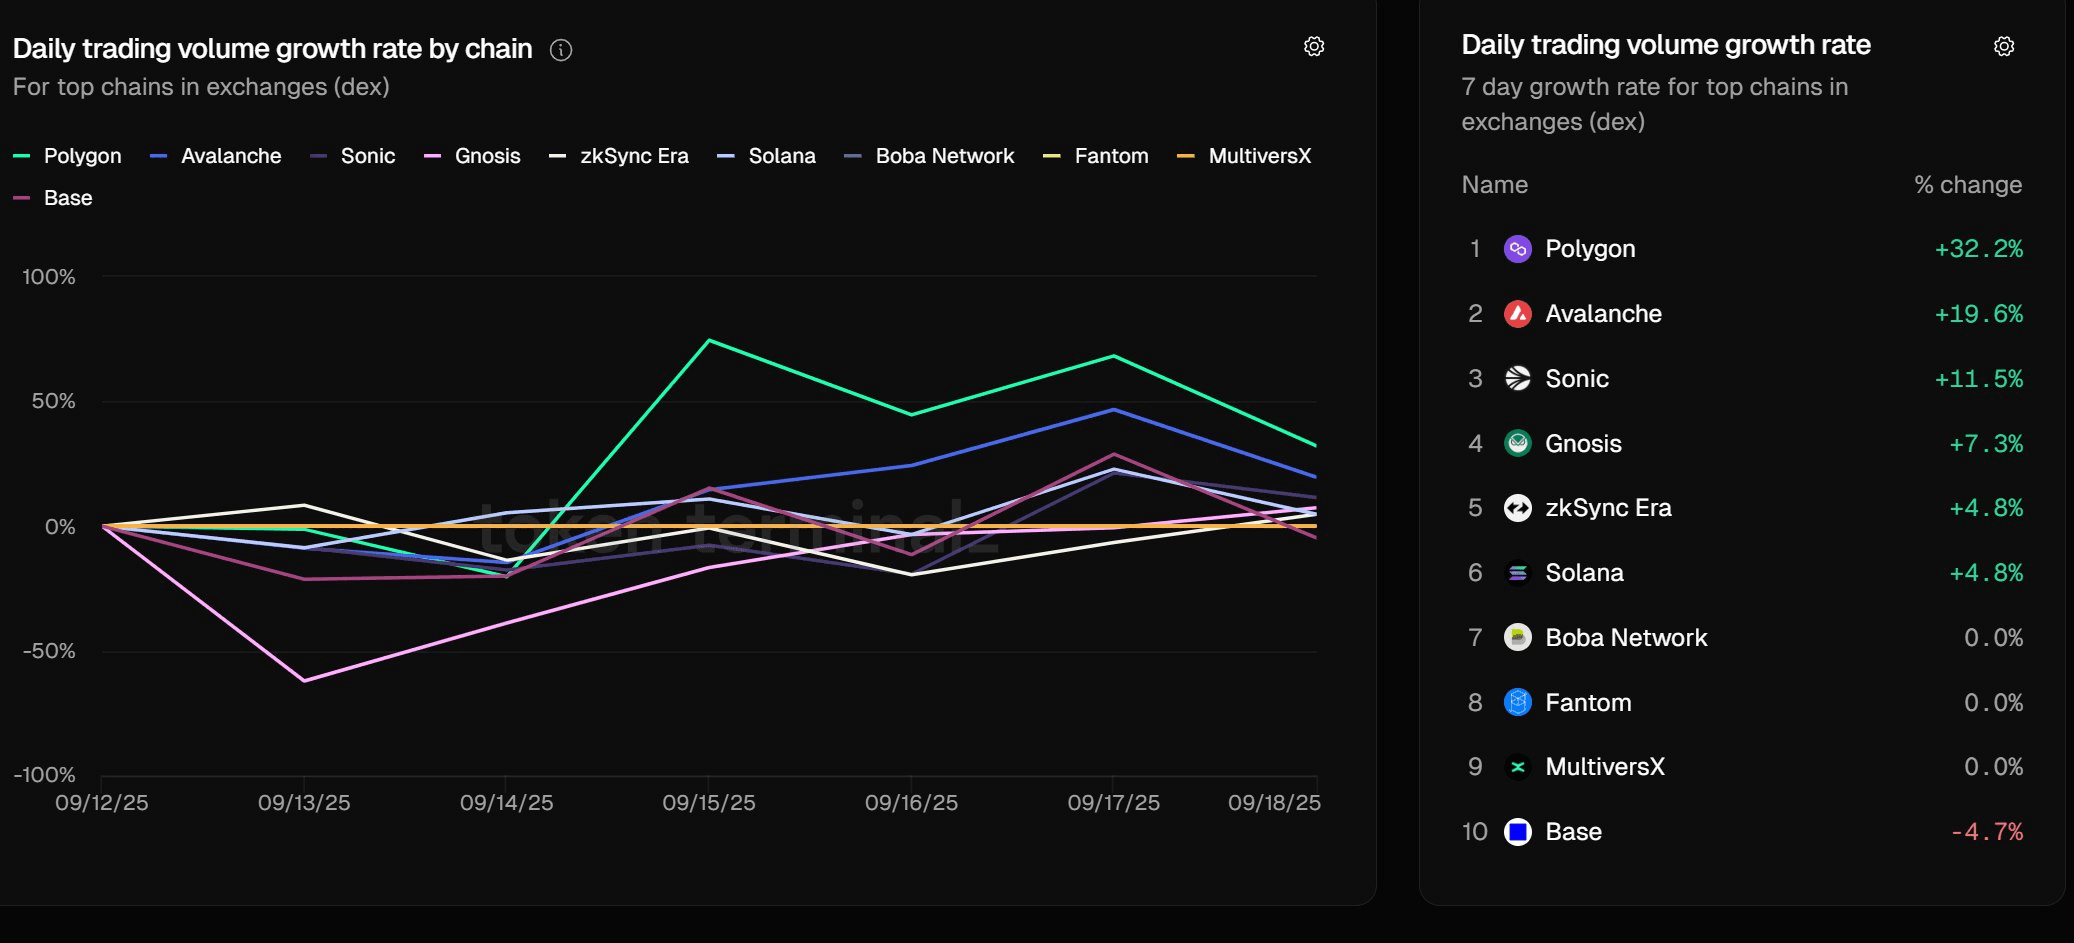The width and height of the screenshot is (2074, 943).
Task: Click Sonic's +11.5% value
Action: pos(1978,379)
